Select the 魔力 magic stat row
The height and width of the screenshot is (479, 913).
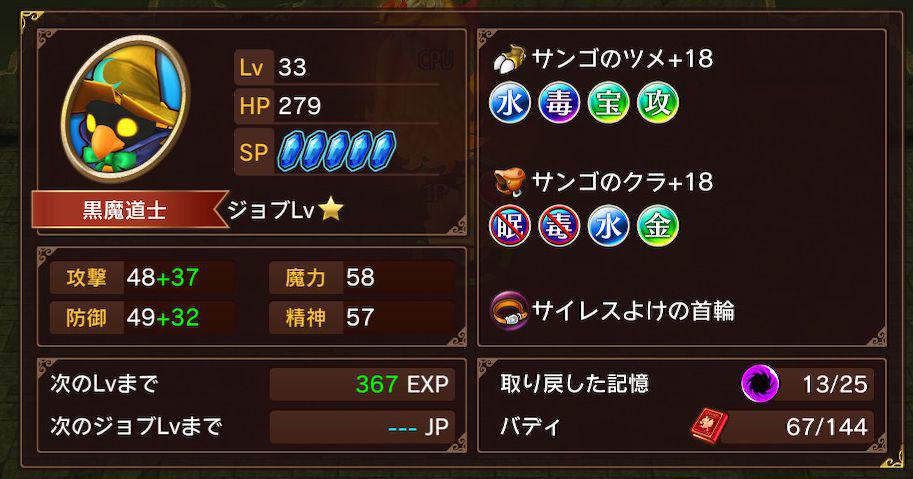(x=362, y=278)
